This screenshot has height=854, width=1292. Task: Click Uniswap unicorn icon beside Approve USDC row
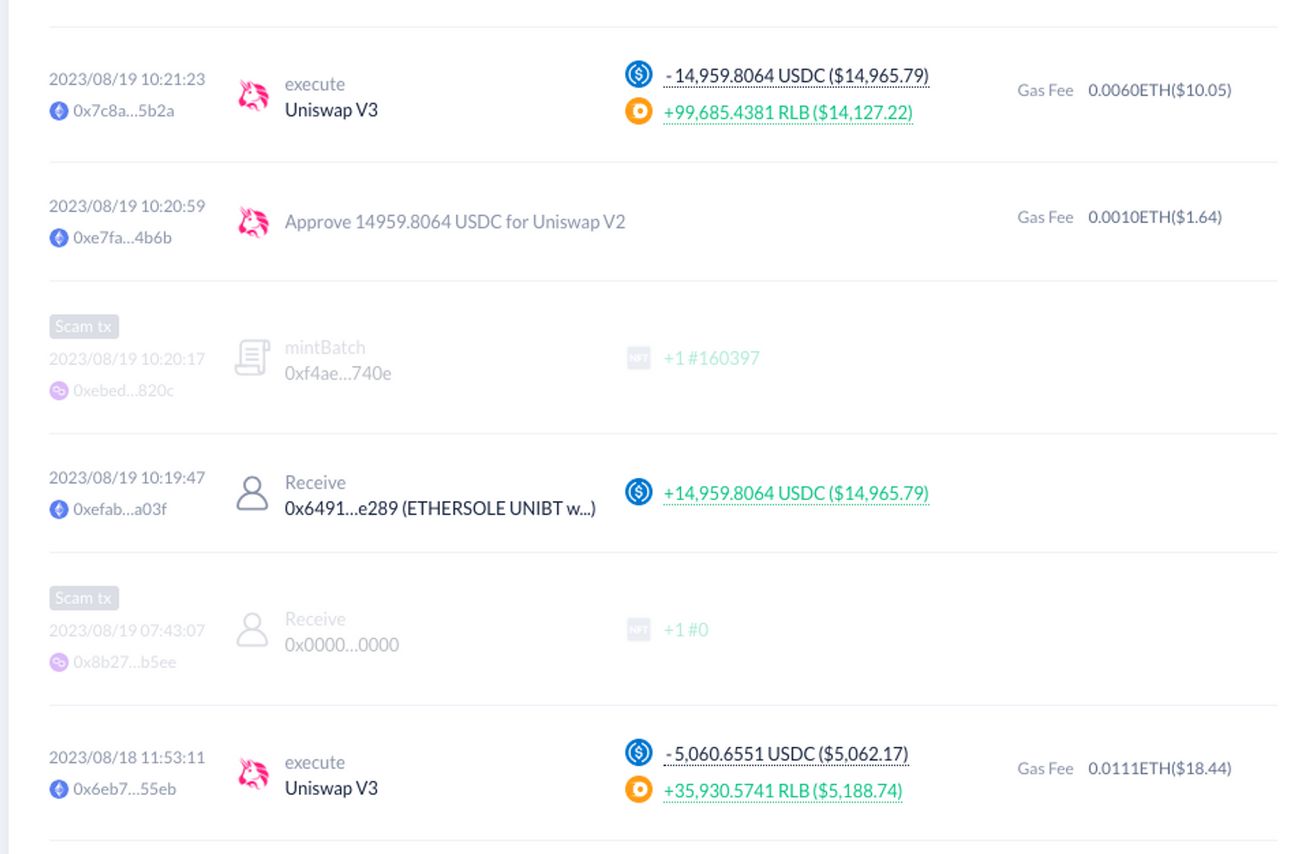(254, 221)
